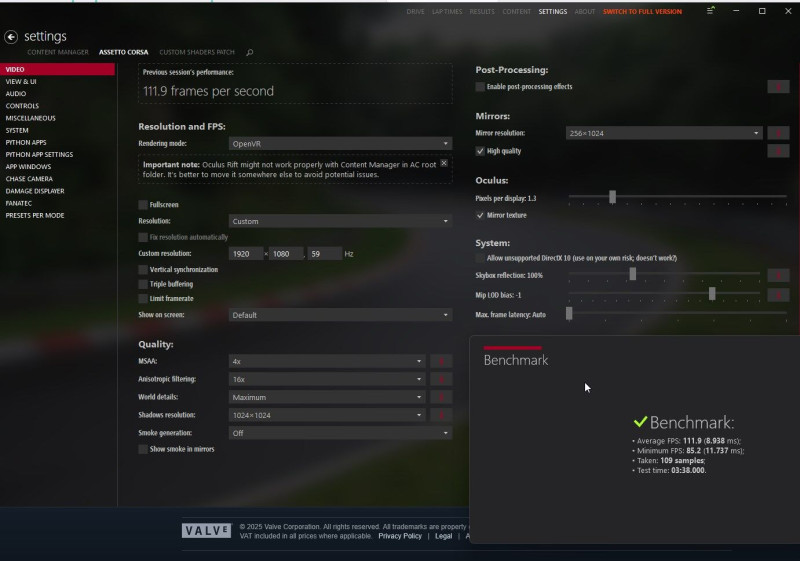Screen dimensions: 800x561
Task: Click the Valve logo in footer
Action: click(x=206, y=530)
